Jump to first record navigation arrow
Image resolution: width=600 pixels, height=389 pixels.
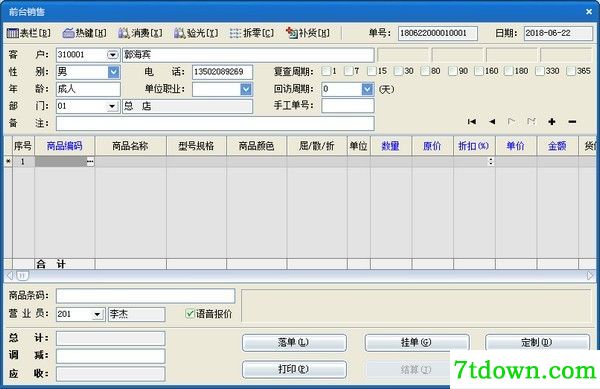click(x=472, y=122)
